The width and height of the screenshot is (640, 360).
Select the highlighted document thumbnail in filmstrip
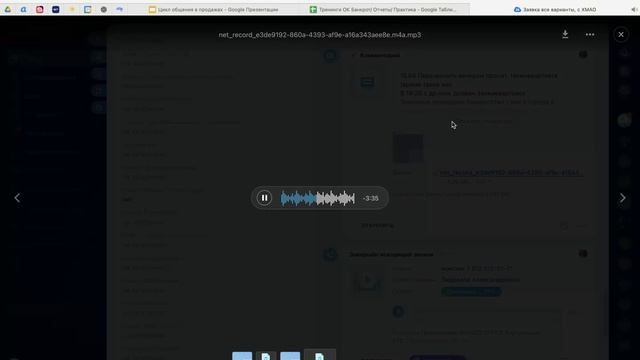click(x=320, y=355)
